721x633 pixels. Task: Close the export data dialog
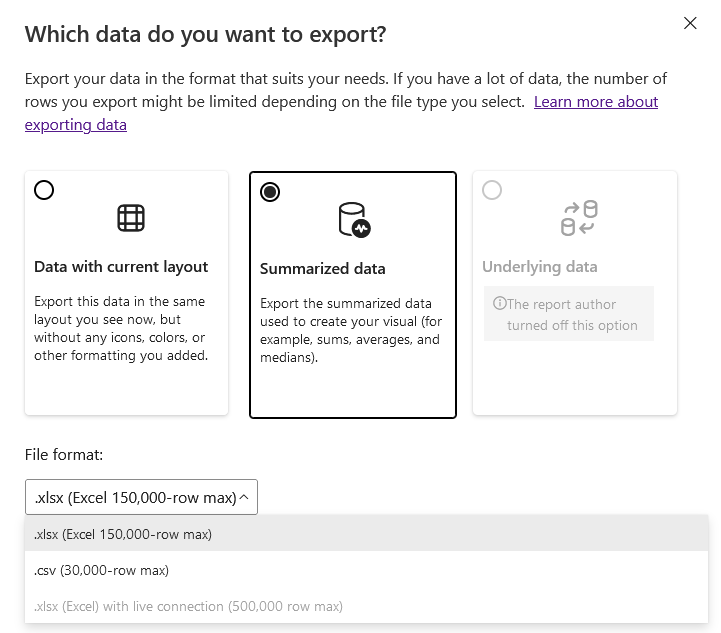(690, 23)
